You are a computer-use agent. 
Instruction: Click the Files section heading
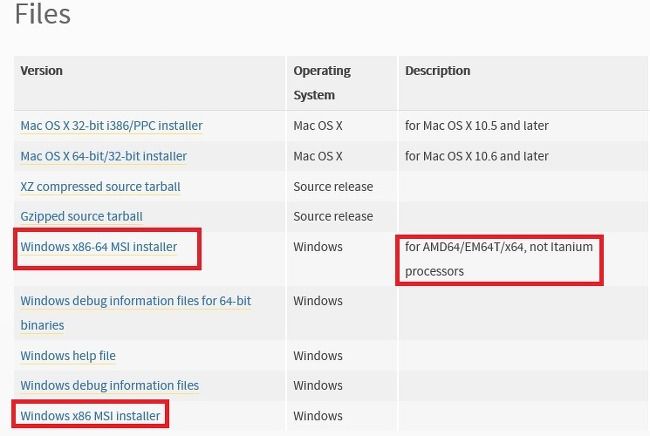[x=43, y=14]
